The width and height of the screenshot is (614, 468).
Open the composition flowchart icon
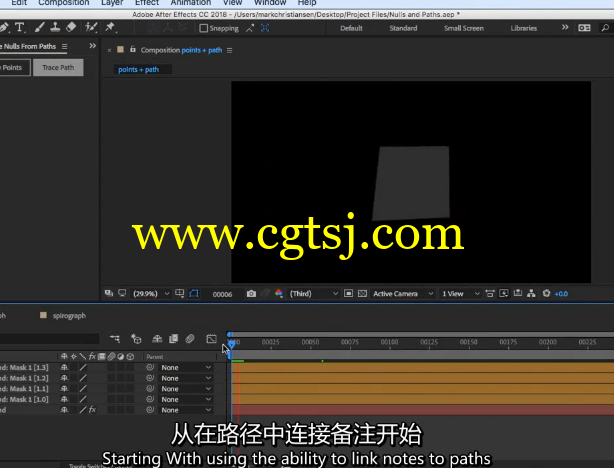click(x=531, y=293)
